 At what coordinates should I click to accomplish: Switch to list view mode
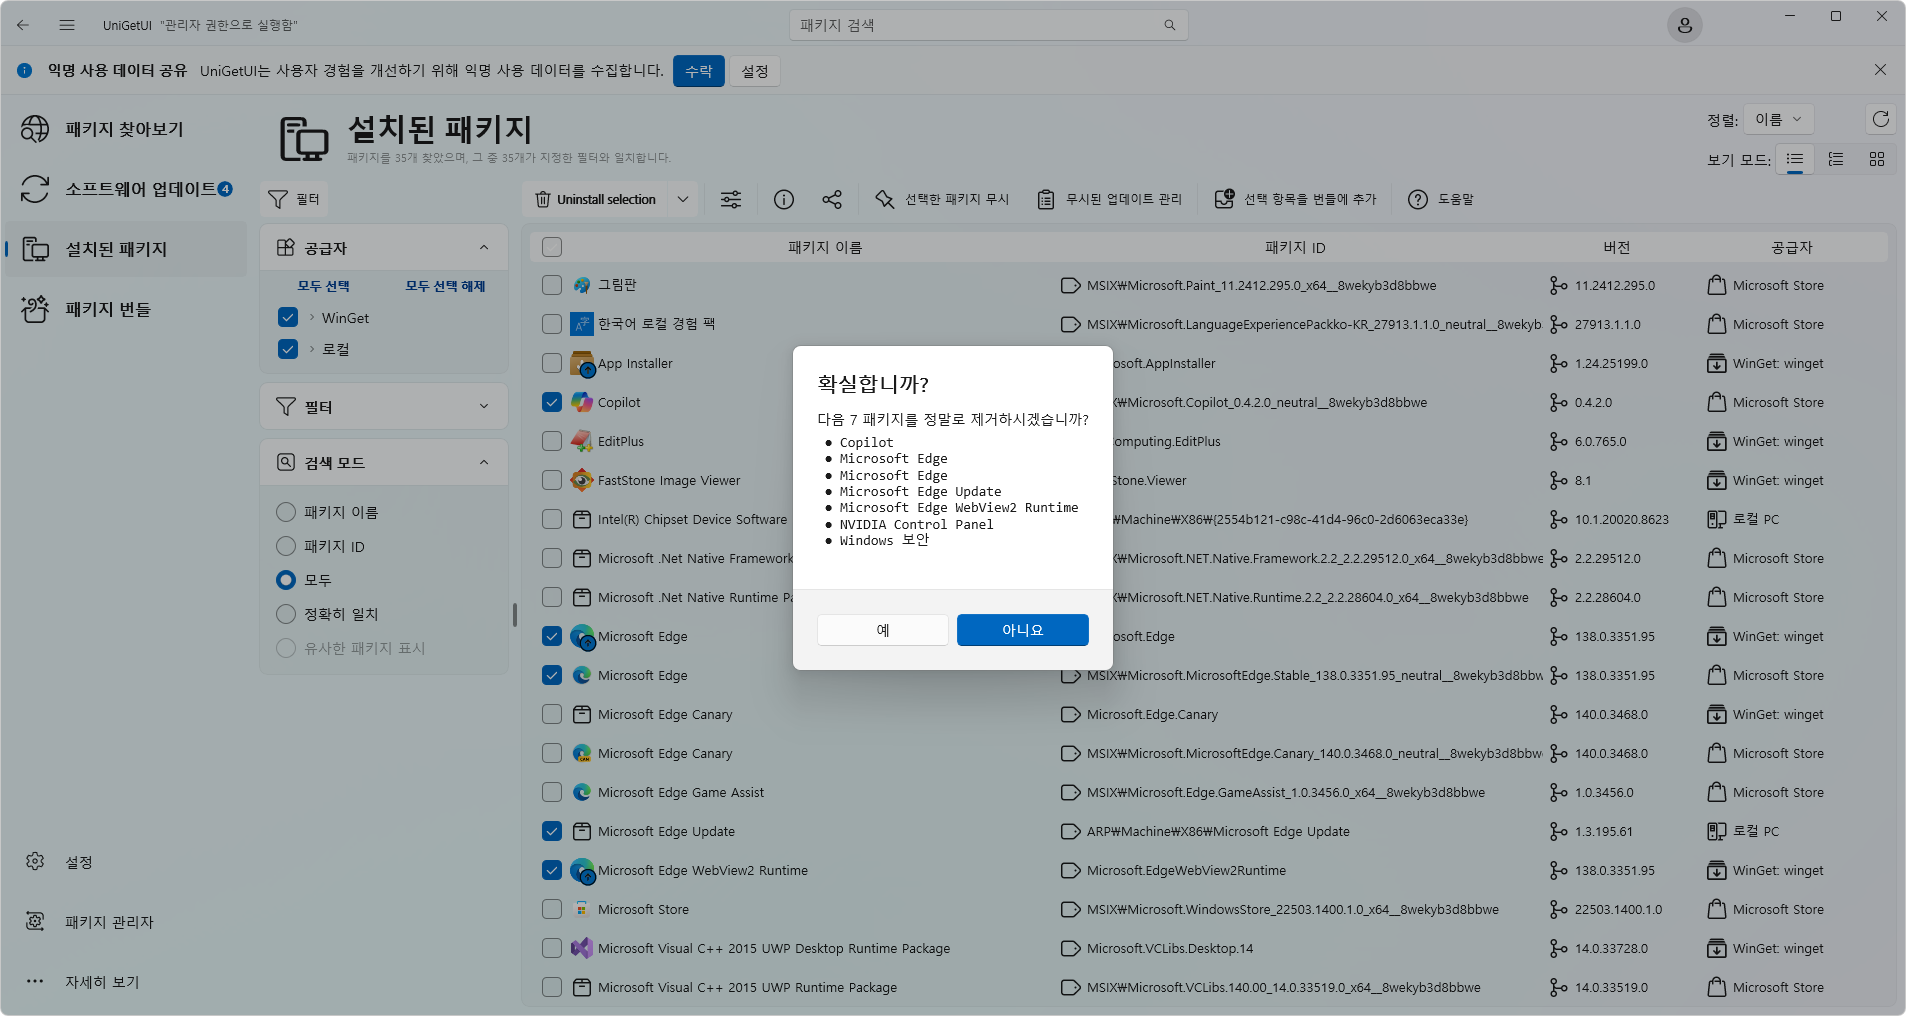[1795, 159]
